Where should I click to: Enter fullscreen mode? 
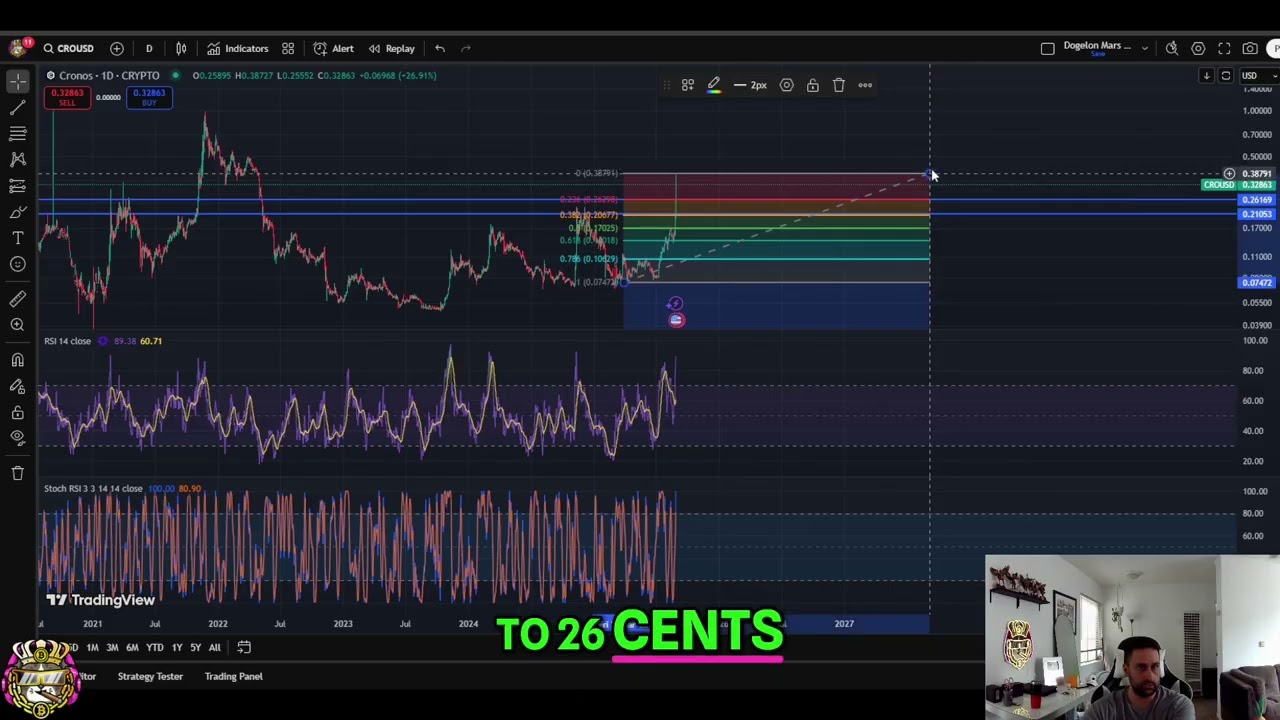pyautogui.click(x=1224, y=48)
